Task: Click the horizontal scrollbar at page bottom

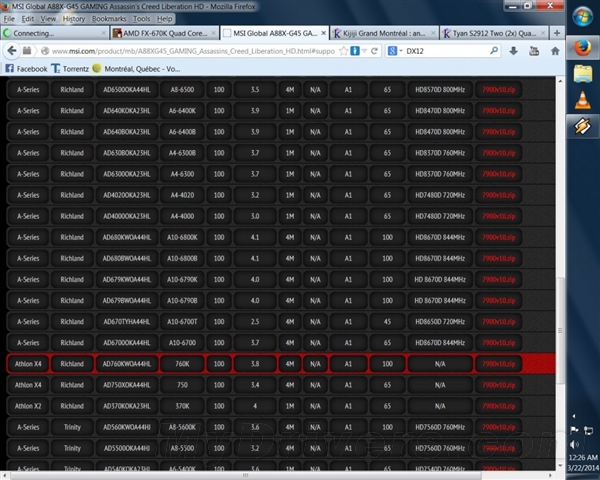Action: (x=245, y=475)
